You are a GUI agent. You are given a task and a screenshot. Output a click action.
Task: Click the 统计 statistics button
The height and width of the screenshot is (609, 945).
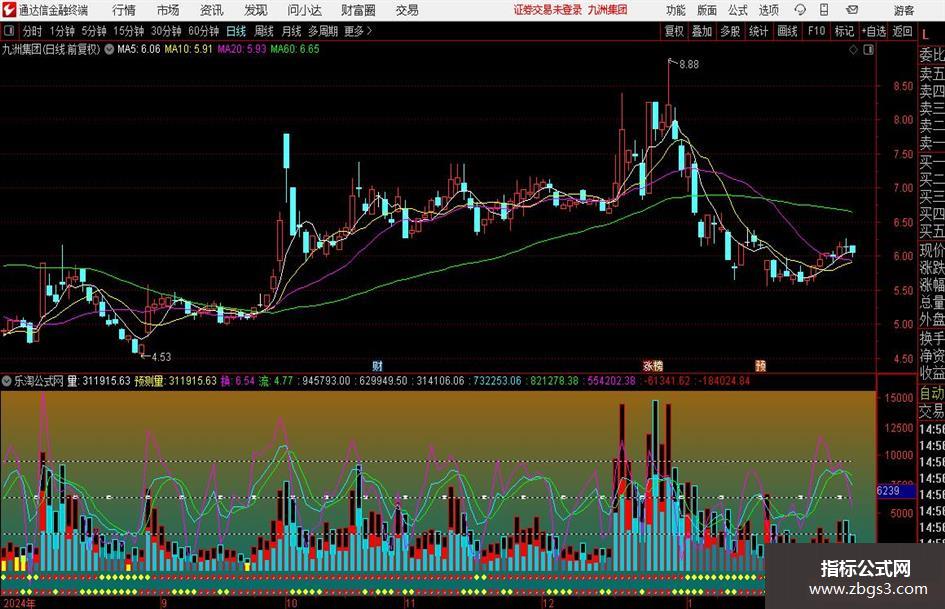click(x=759, y=31)
